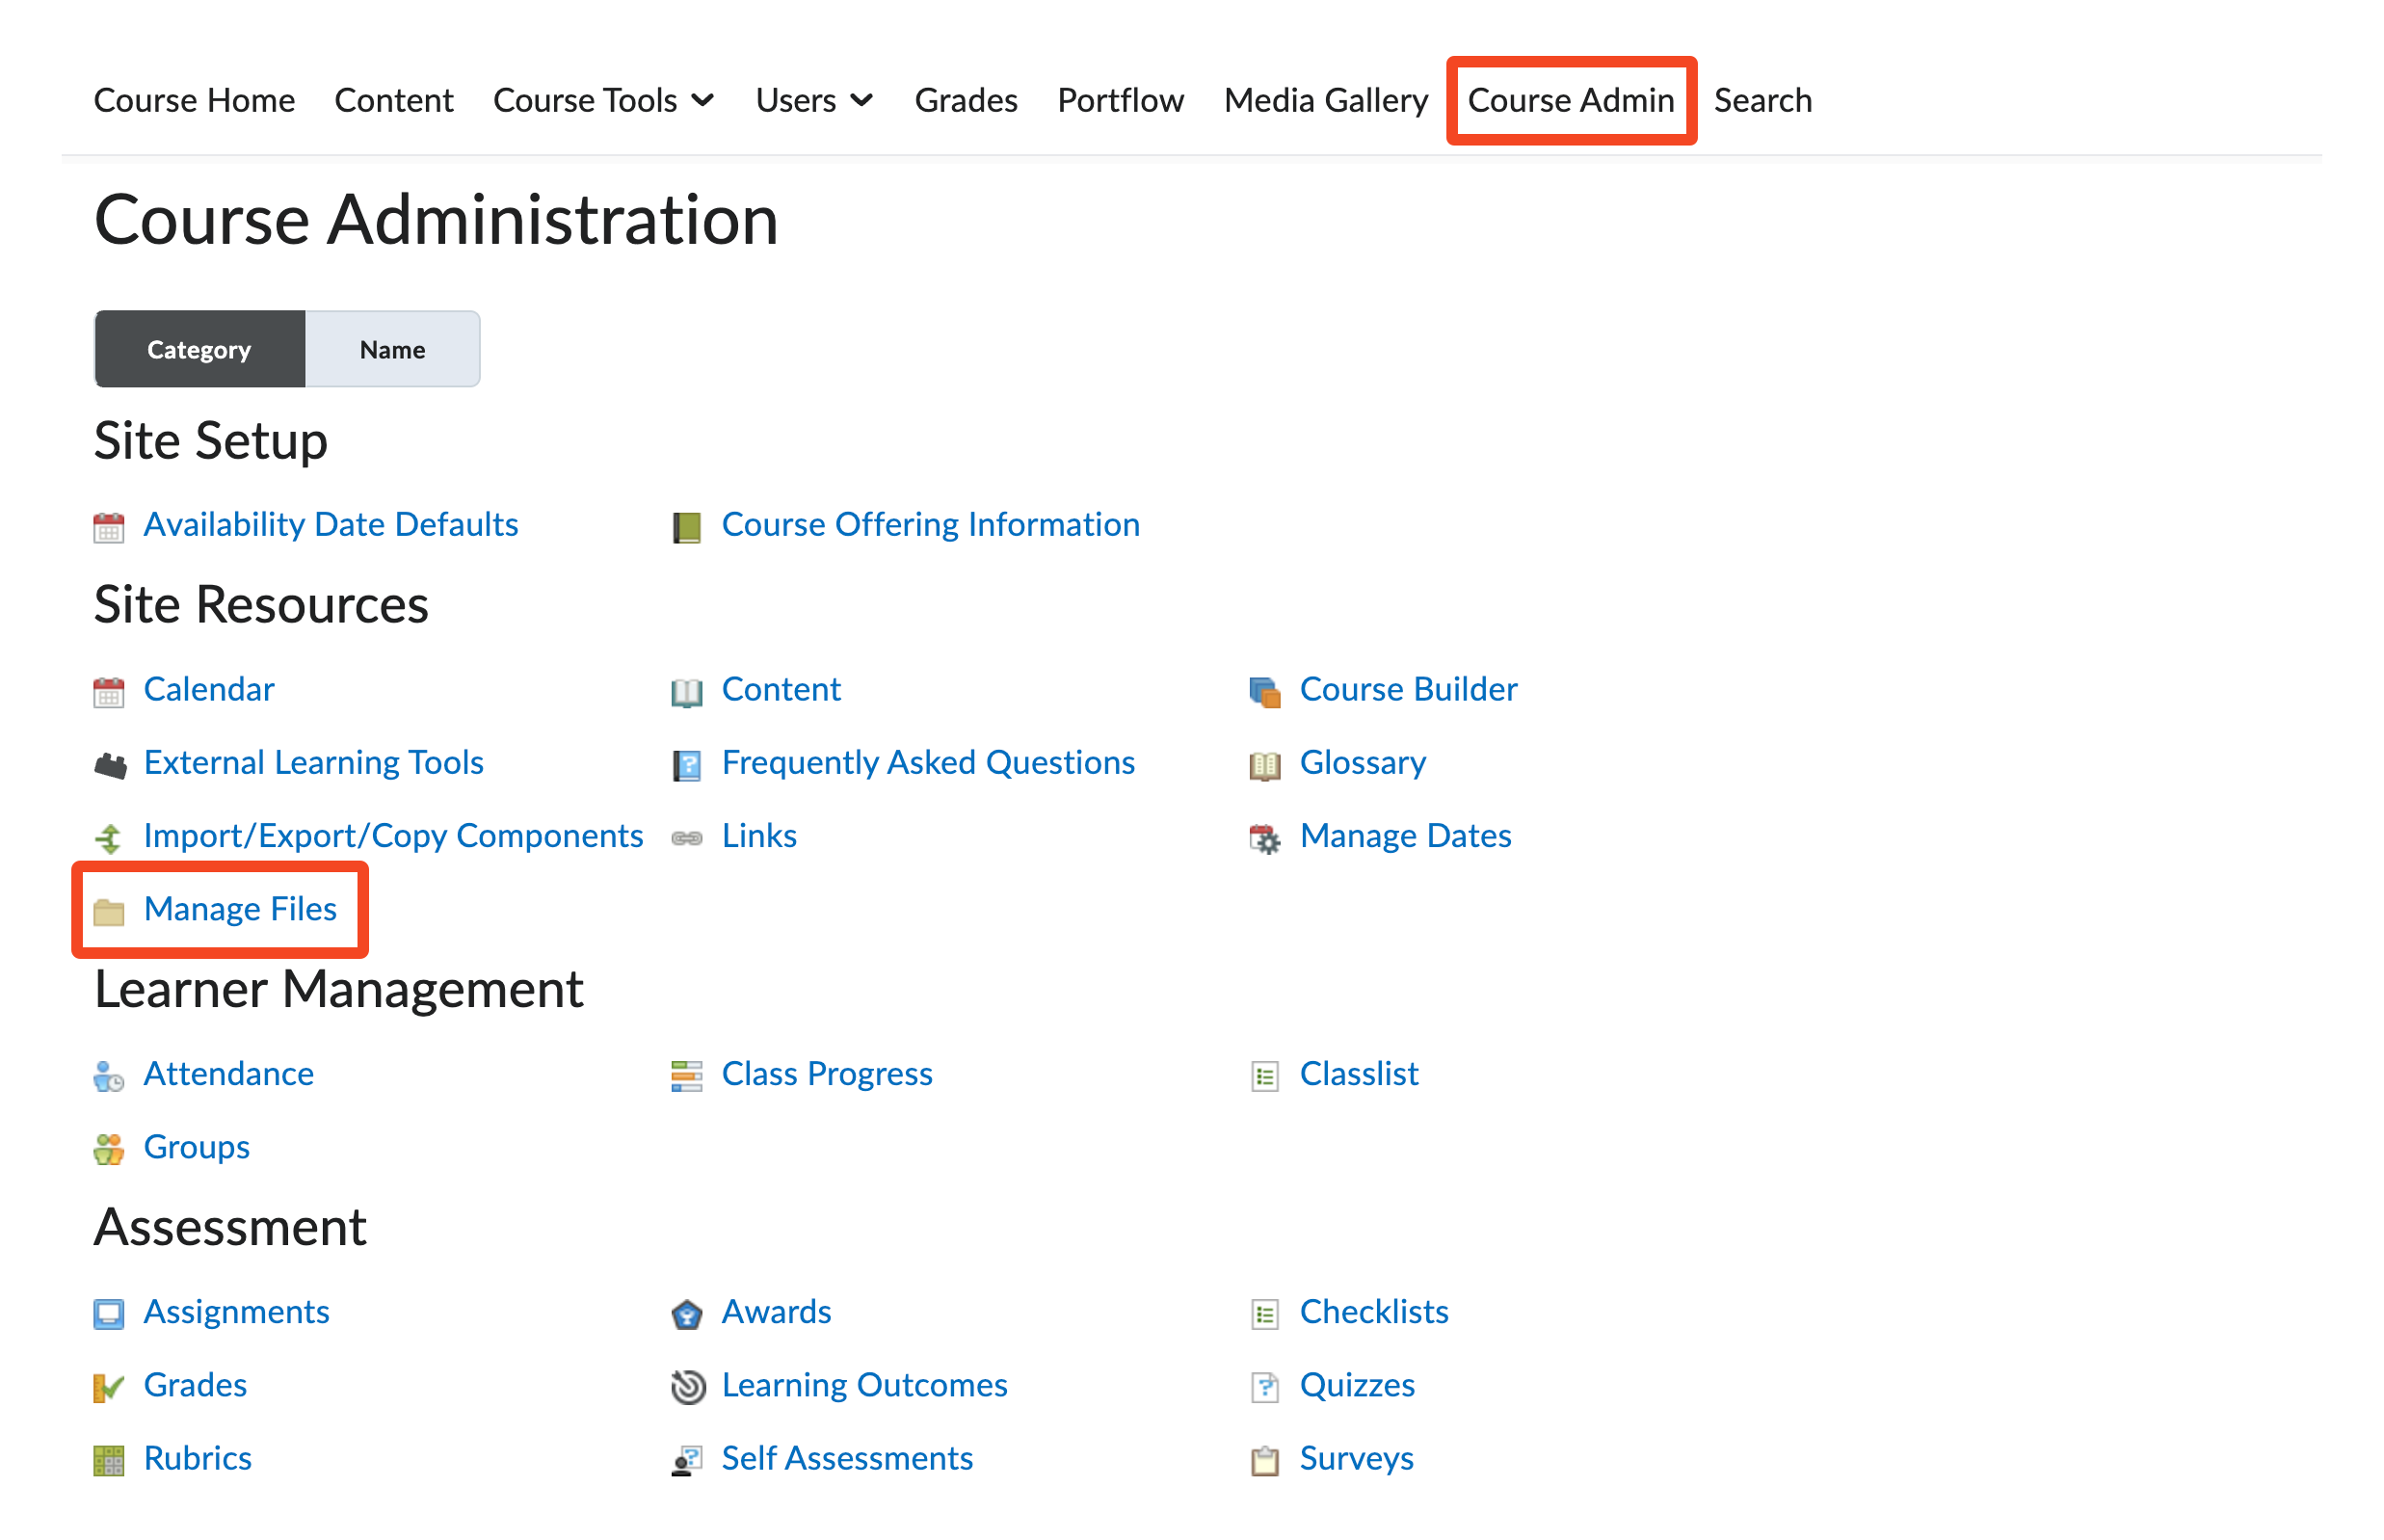Click the External Learning Tools icon
Image resolution: width=2384 pixels, height=1540 pixels.
pyautogui.click(x=110, y=765)
